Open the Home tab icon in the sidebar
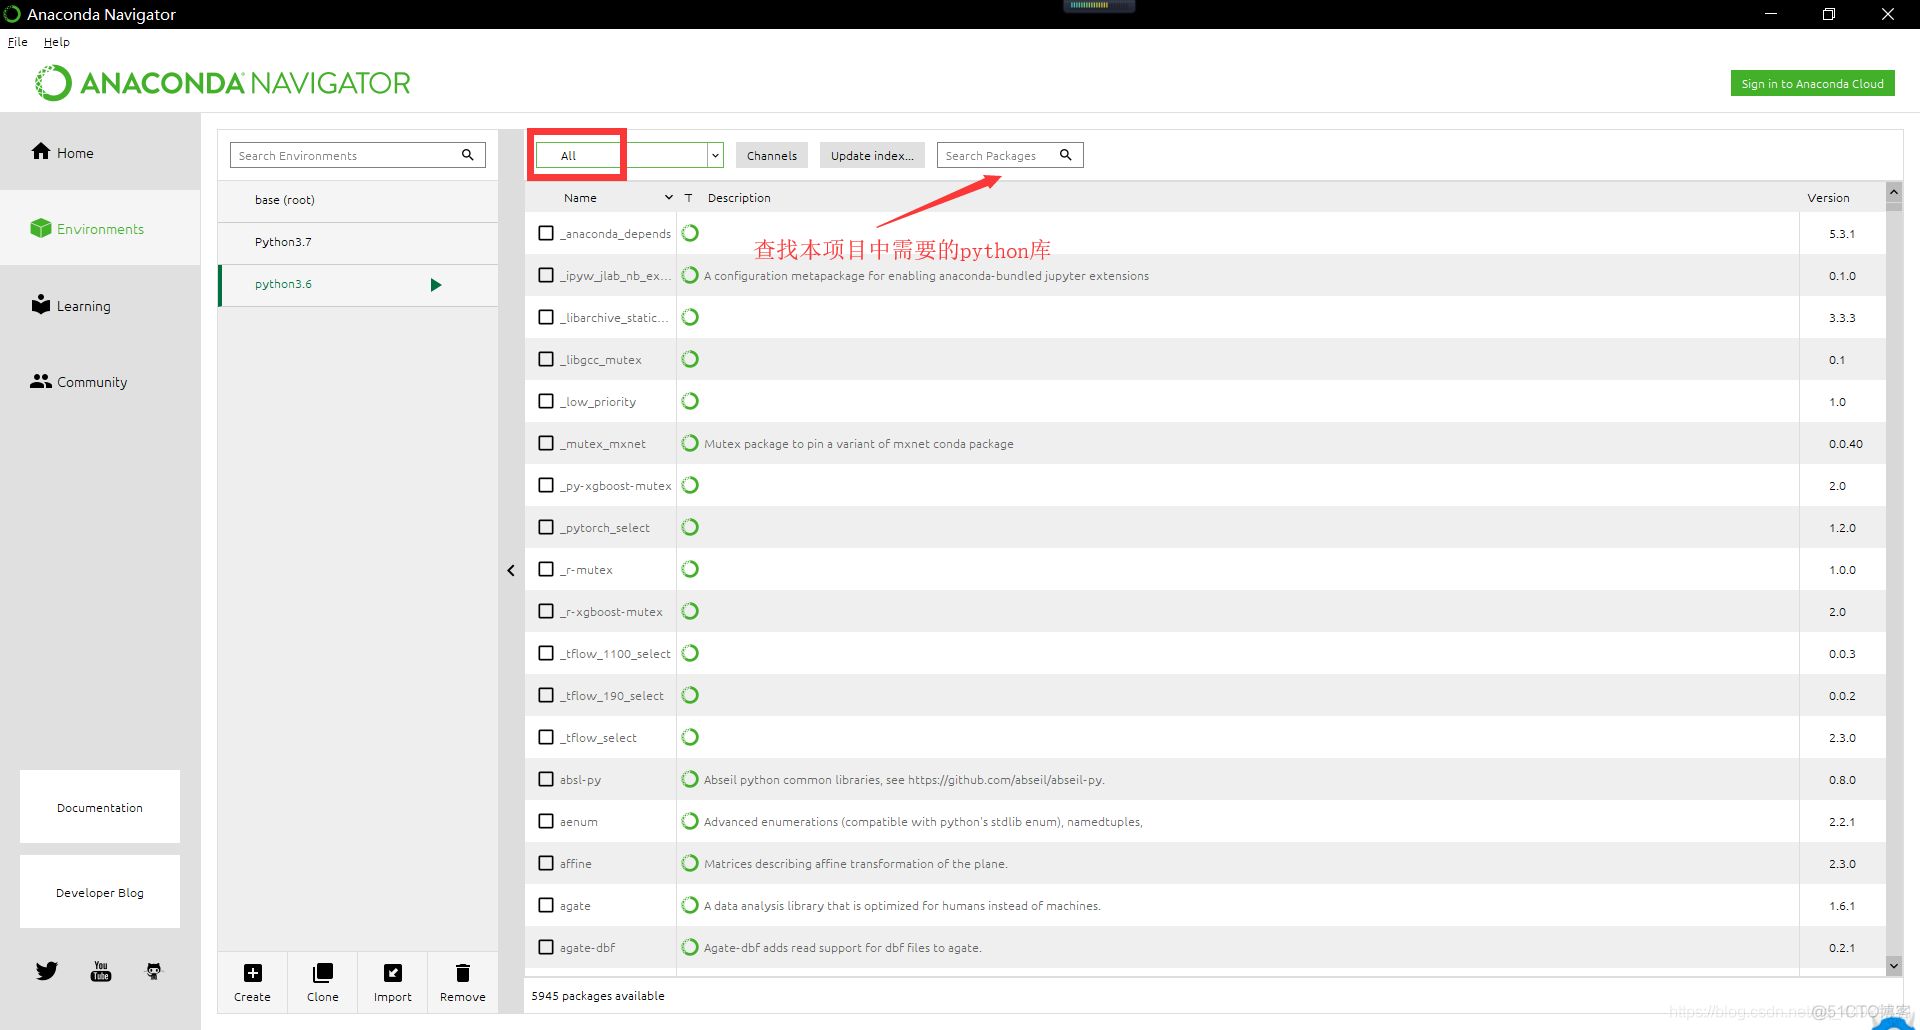 pos(41,151)
